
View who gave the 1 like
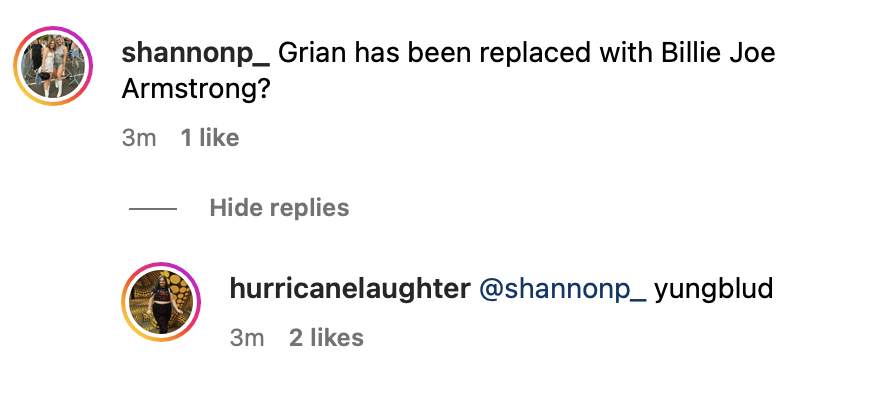pyautogui.click(x=210, y=138)
